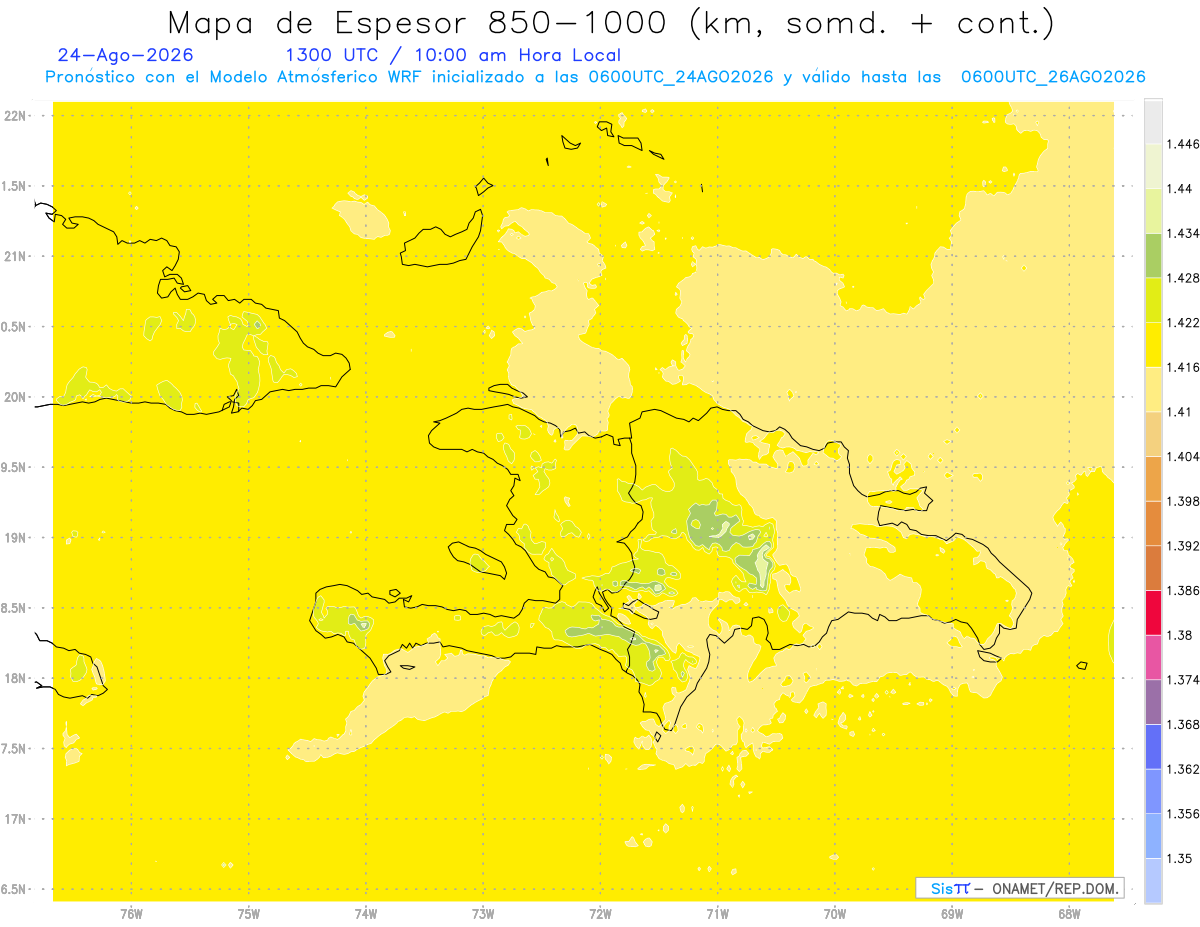Click the latitude label "22N"

click(16, 116)
